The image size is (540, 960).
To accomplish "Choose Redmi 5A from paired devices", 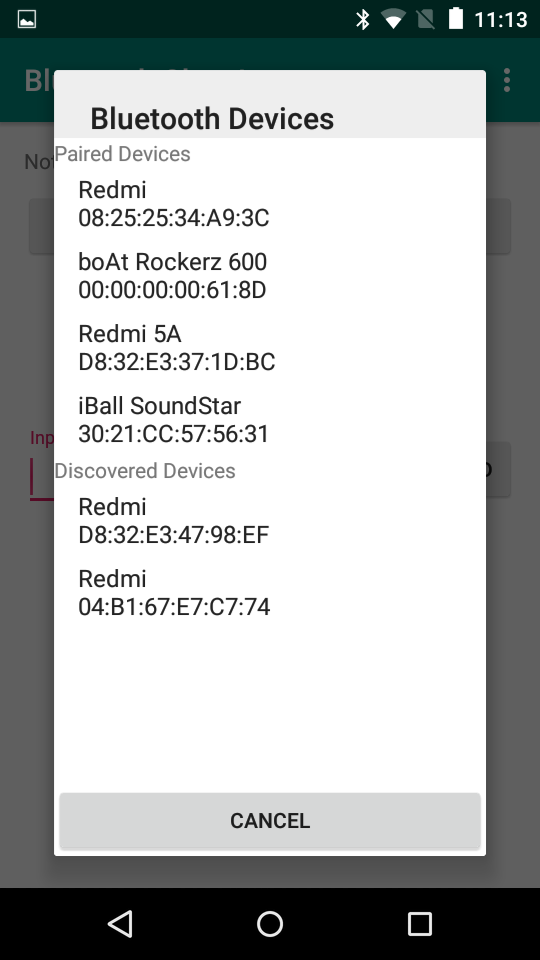I will tap(270, 348).
